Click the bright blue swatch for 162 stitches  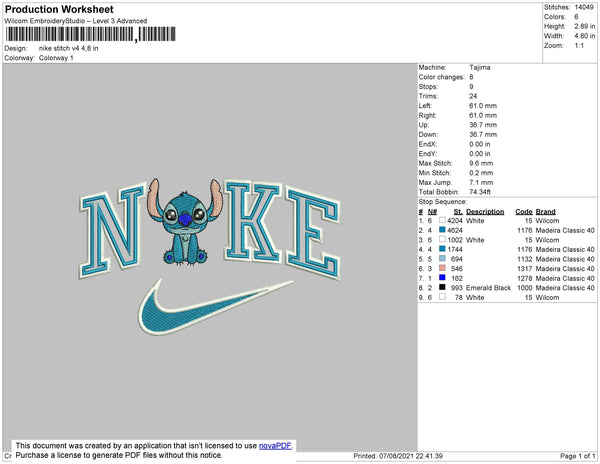tap(442, 278)
